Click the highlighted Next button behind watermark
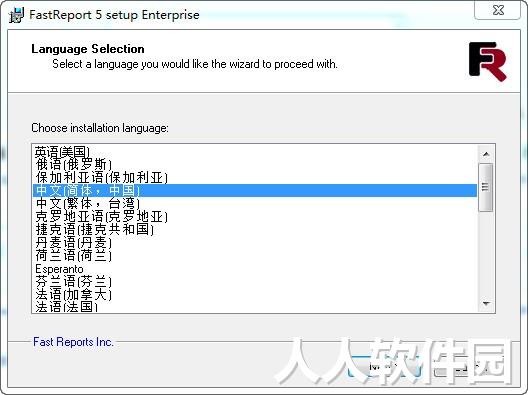The image size is (528, 395). pyautogui.click(x=384, y=367)
